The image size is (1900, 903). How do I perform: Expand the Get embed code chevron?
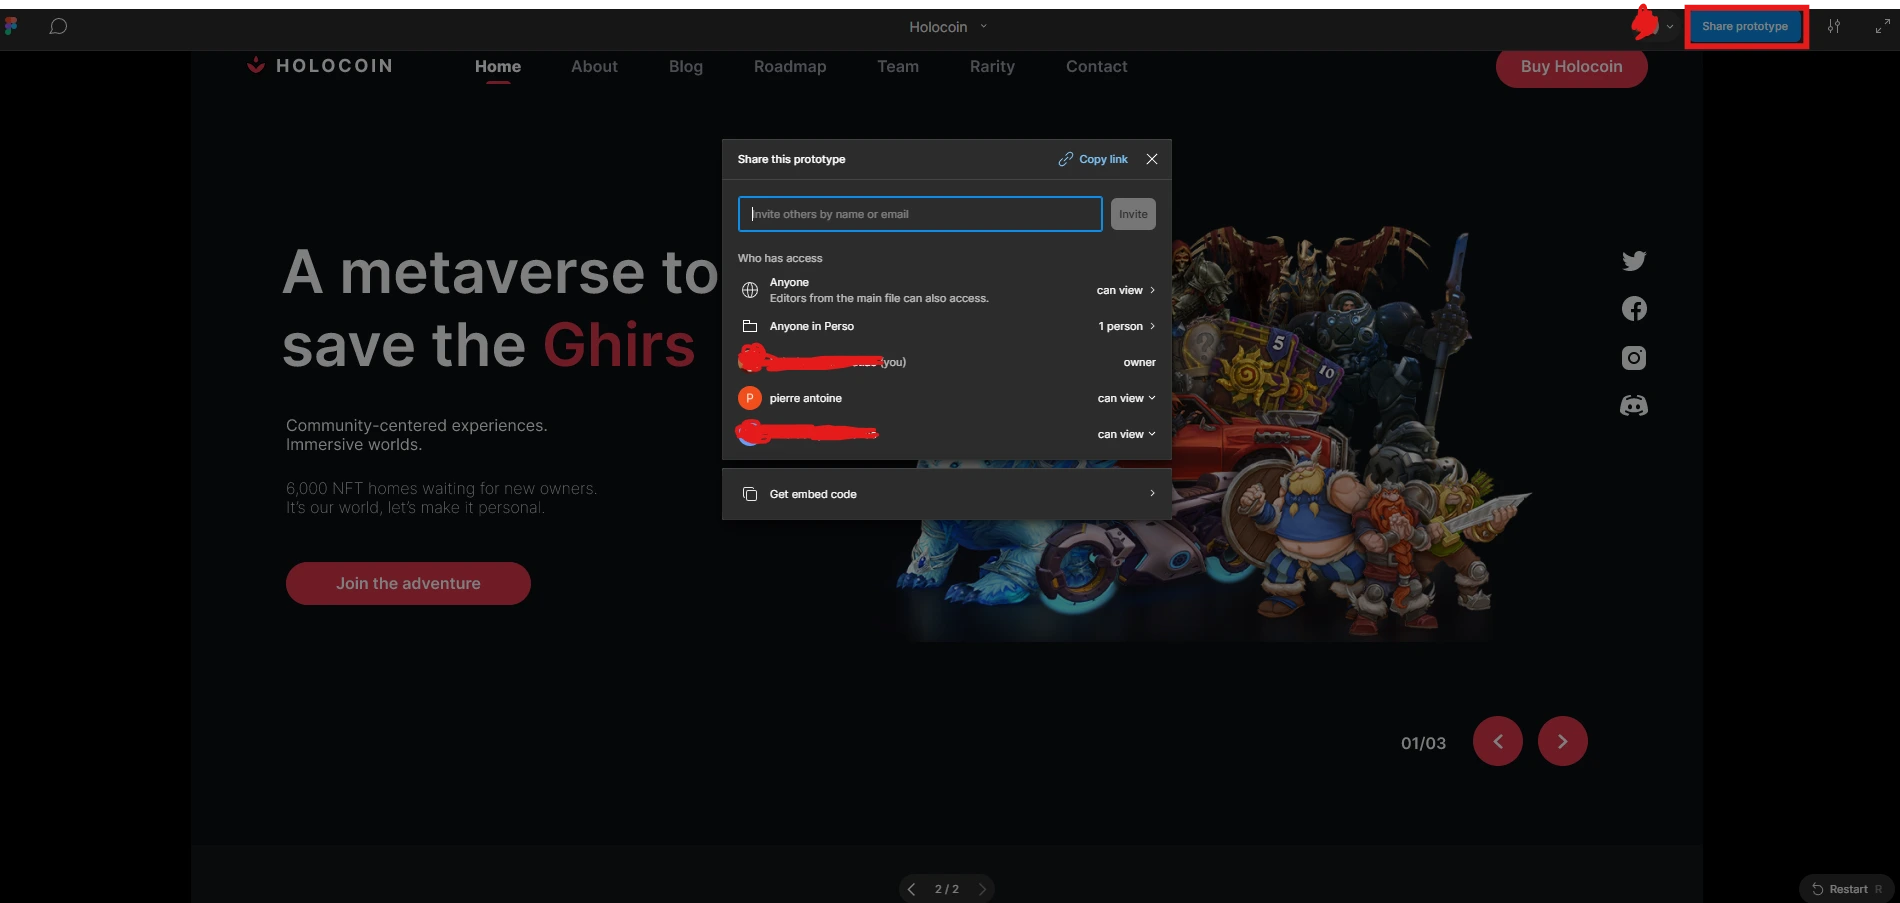click(1152, 493)
